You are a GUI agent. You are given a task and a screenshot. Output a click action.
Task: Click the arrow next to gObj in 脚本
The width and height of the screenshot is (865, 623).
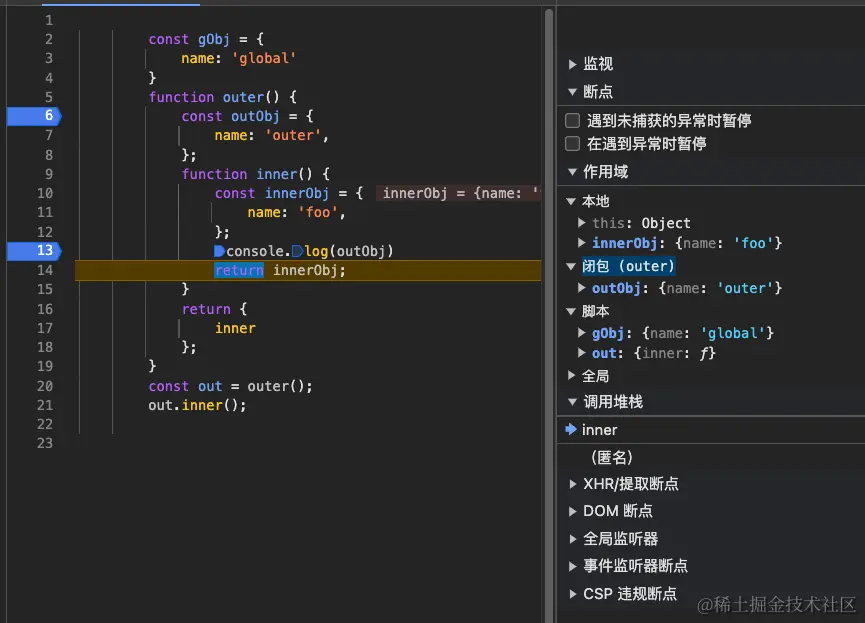pyautogui.click(x=580, y=332)
